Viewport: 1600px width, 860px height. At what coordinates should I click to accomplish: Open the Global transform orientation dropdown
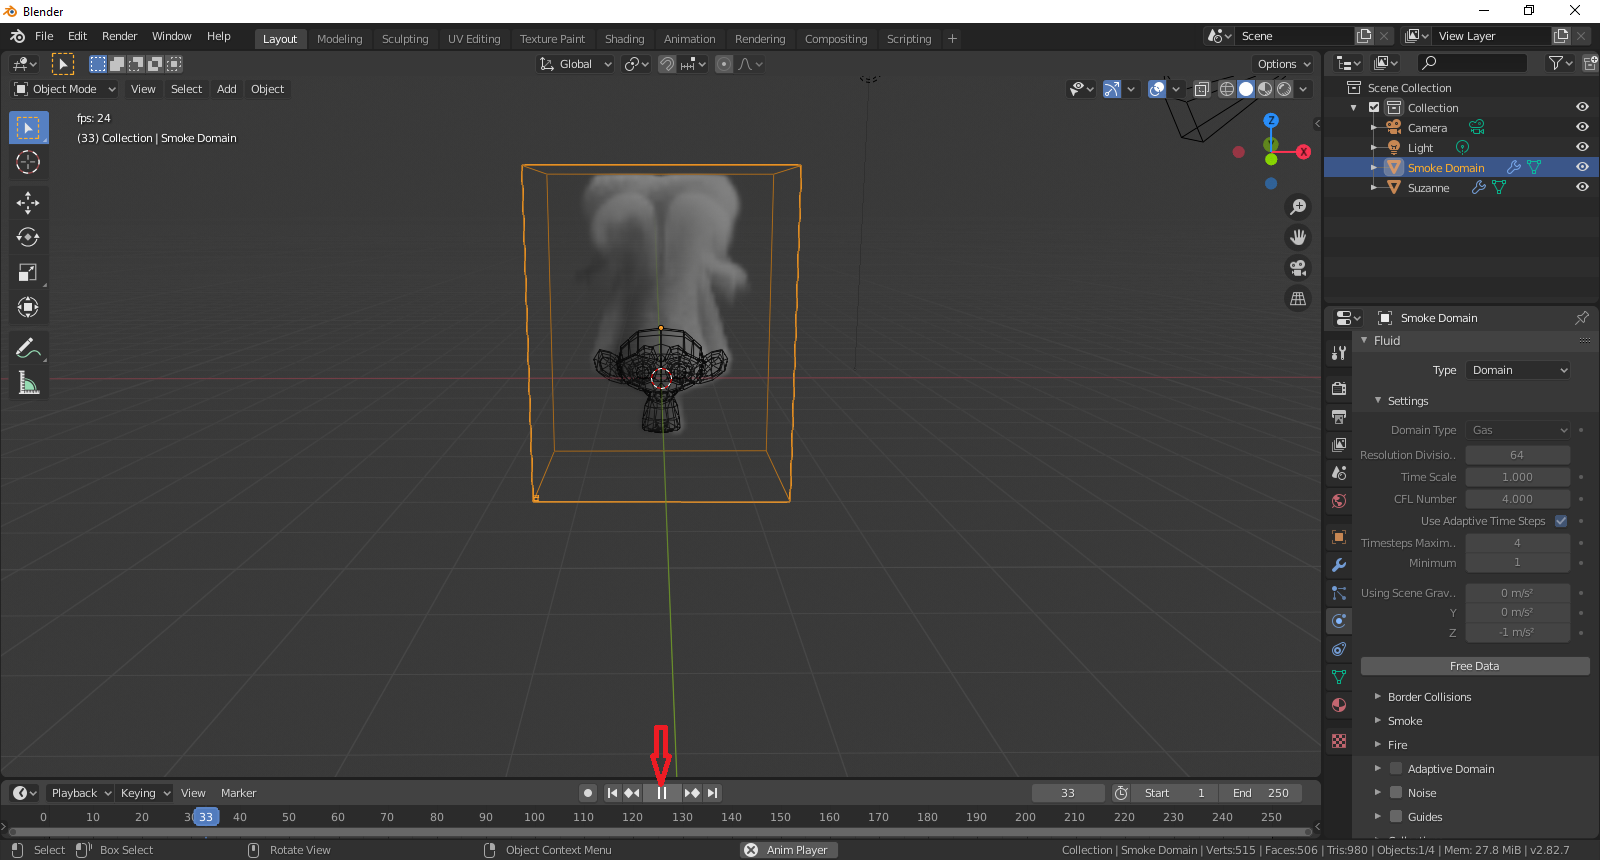click(575, 64)
